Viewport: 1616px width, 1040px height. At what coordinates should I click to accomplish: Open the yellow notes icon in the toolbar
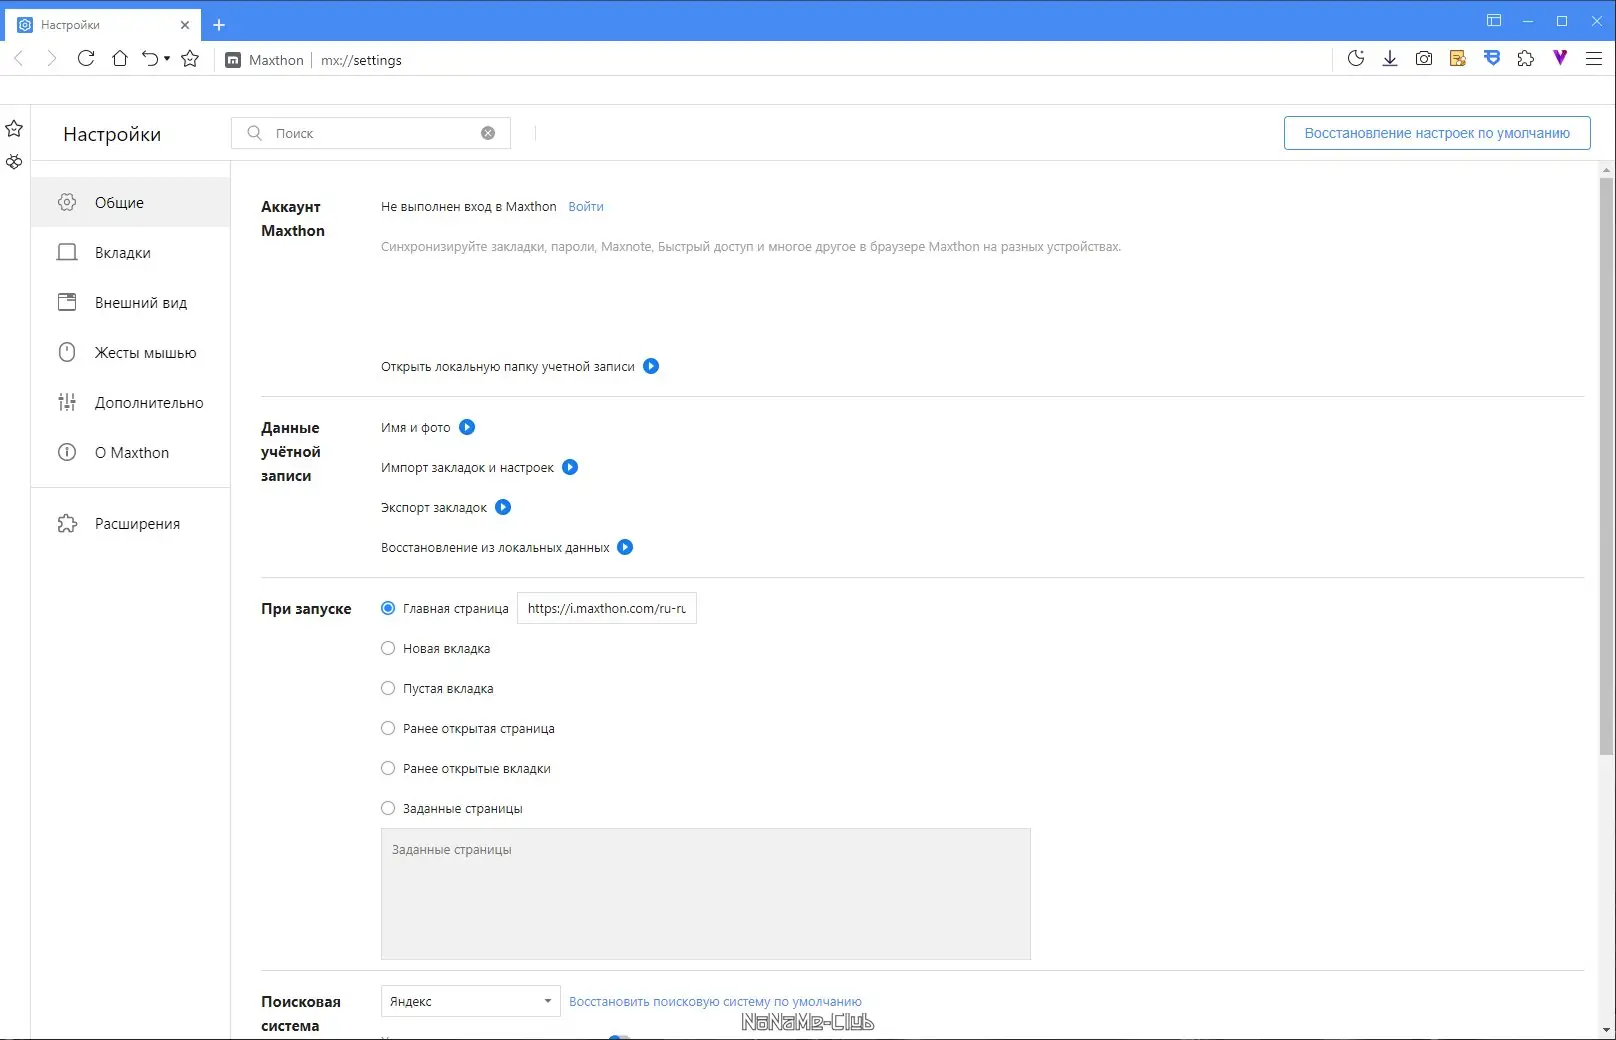coord(1458,59)
